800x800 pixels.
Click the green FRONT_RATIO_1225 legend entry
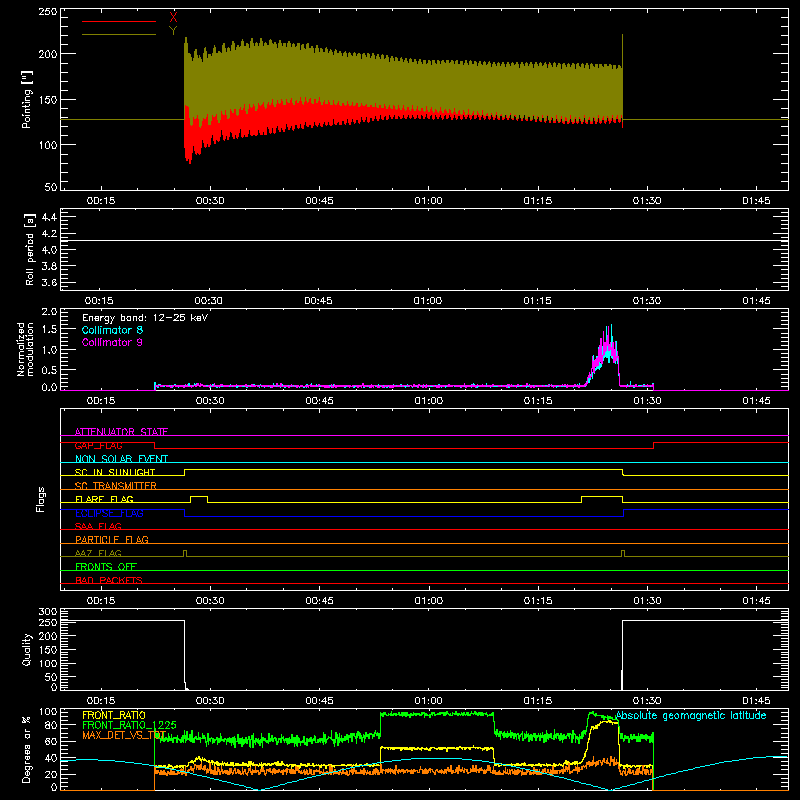click(130, 725)
